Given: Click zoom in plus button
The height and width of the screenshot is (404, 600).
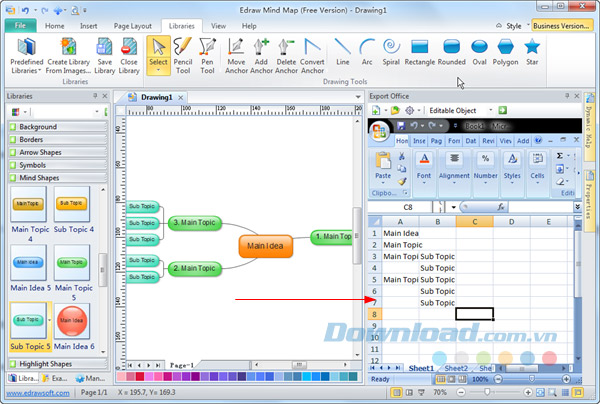Looking at the screenshot, I should pyautogui.click(x=528, y=392).
